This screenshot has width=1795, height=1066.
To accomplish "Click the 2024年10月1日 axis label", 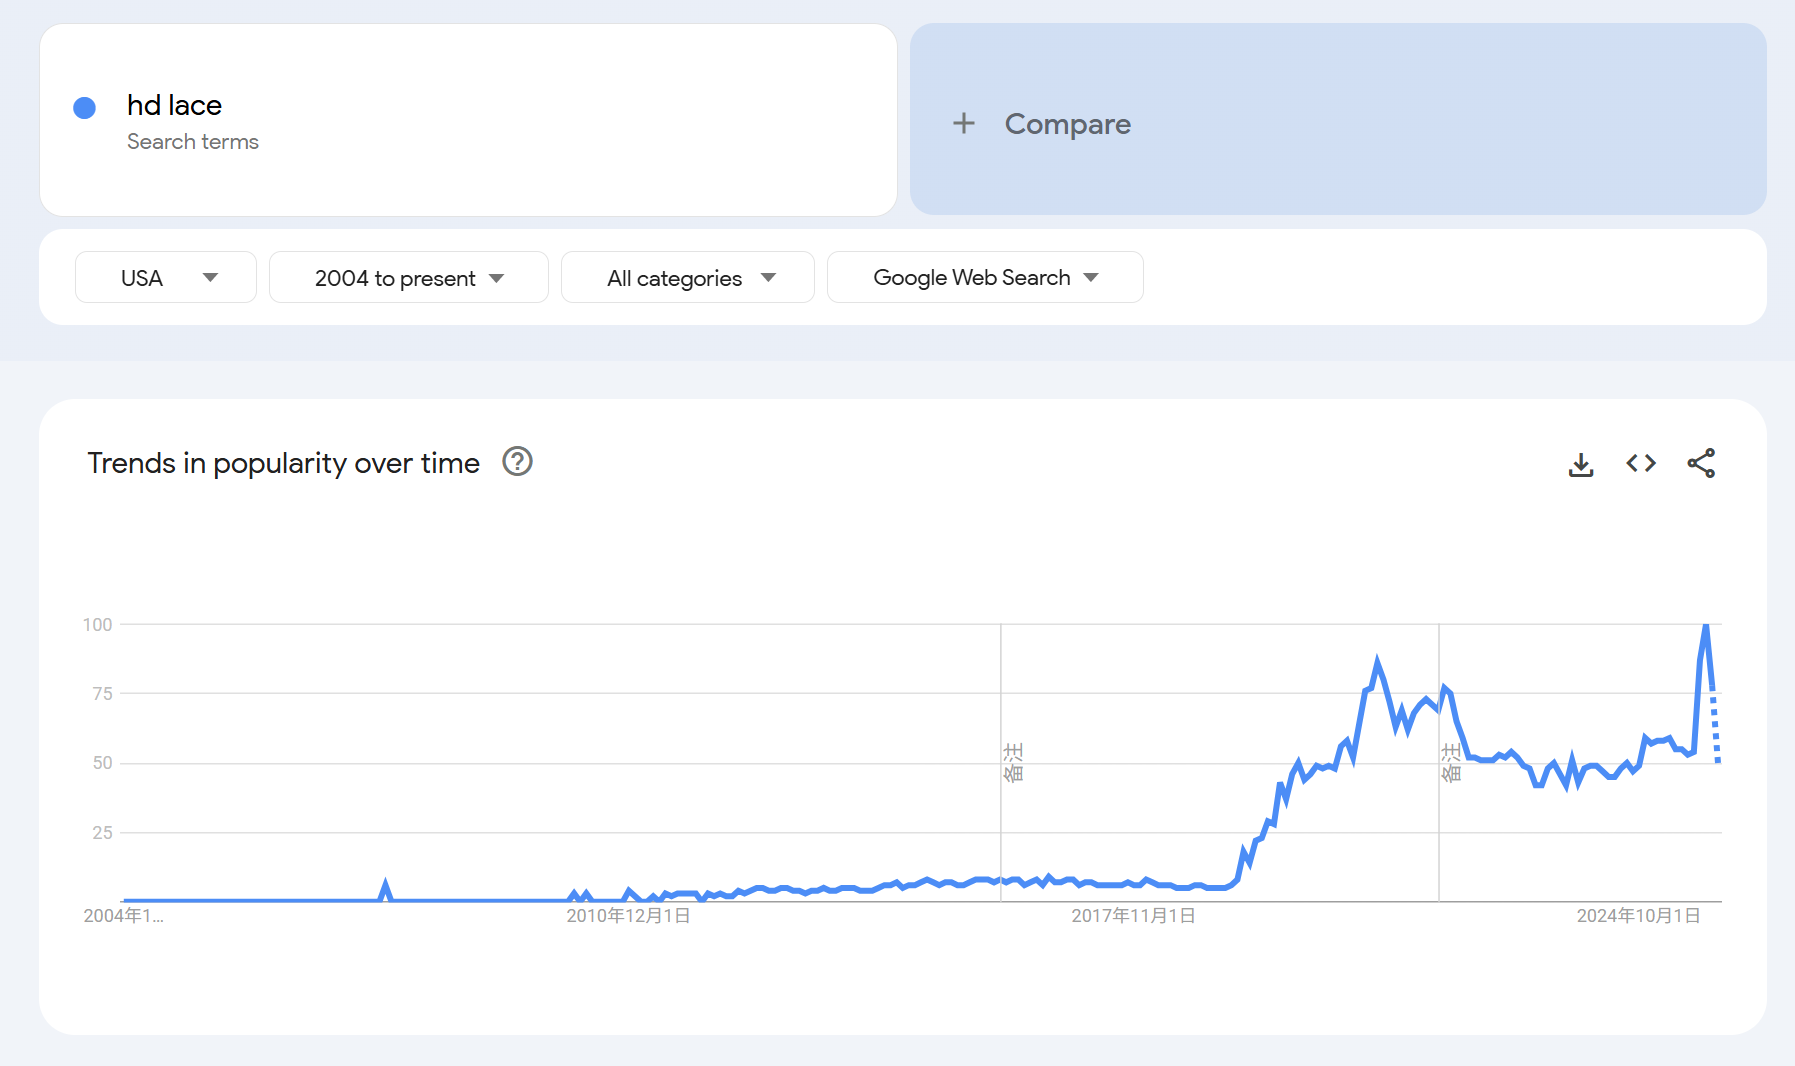I will (x=1638, y=916).
